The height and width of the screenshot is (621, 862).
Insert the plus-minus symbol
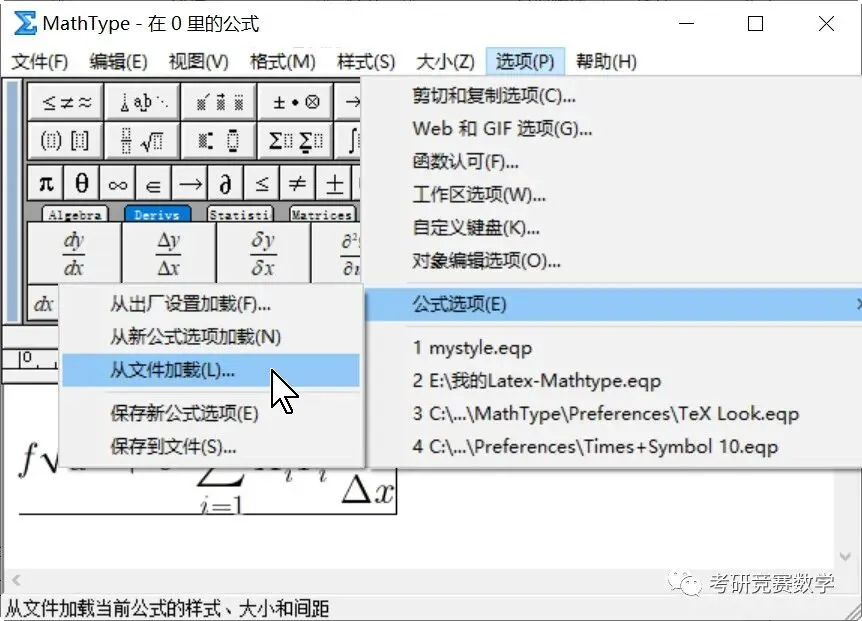pyautogui.click(x=333, y=183)
